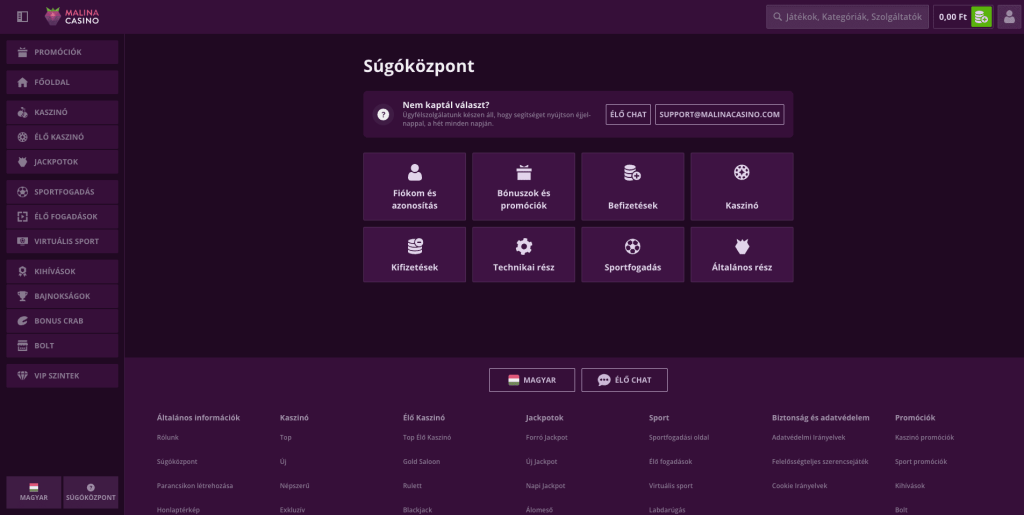Open the user profile icon
Viewport: 1024px width, 515px height.
1009,16
